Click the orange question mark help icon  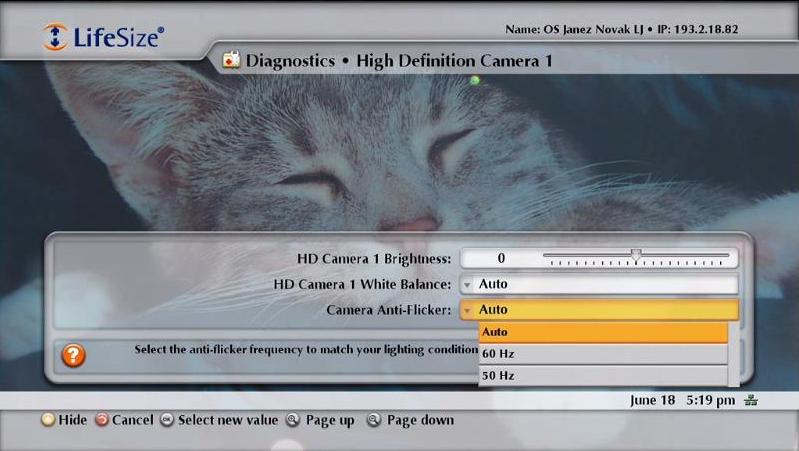pos(73,355)
